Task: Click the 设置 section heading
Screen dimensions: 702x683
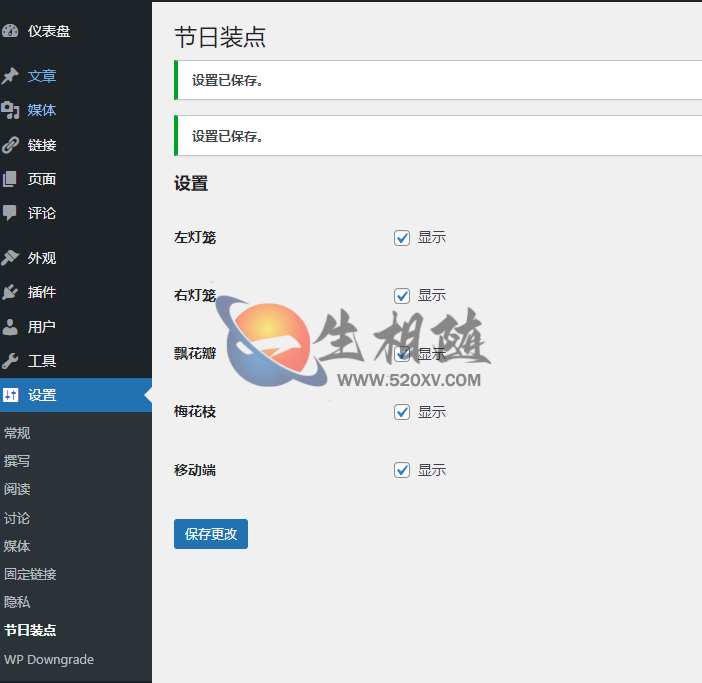Action: coord(191,184)
